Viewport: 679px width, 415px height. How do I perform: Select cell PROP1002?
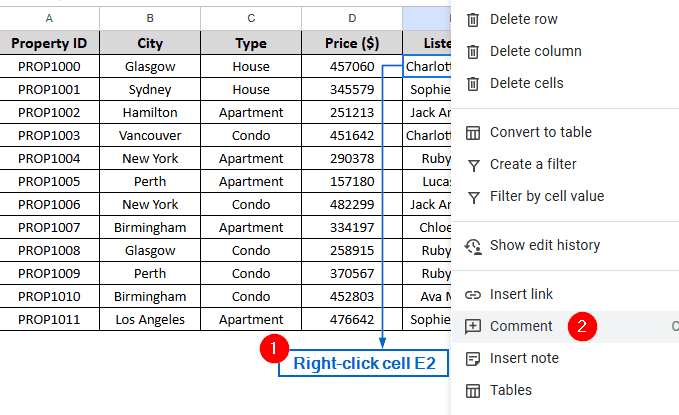coord(49,113)
